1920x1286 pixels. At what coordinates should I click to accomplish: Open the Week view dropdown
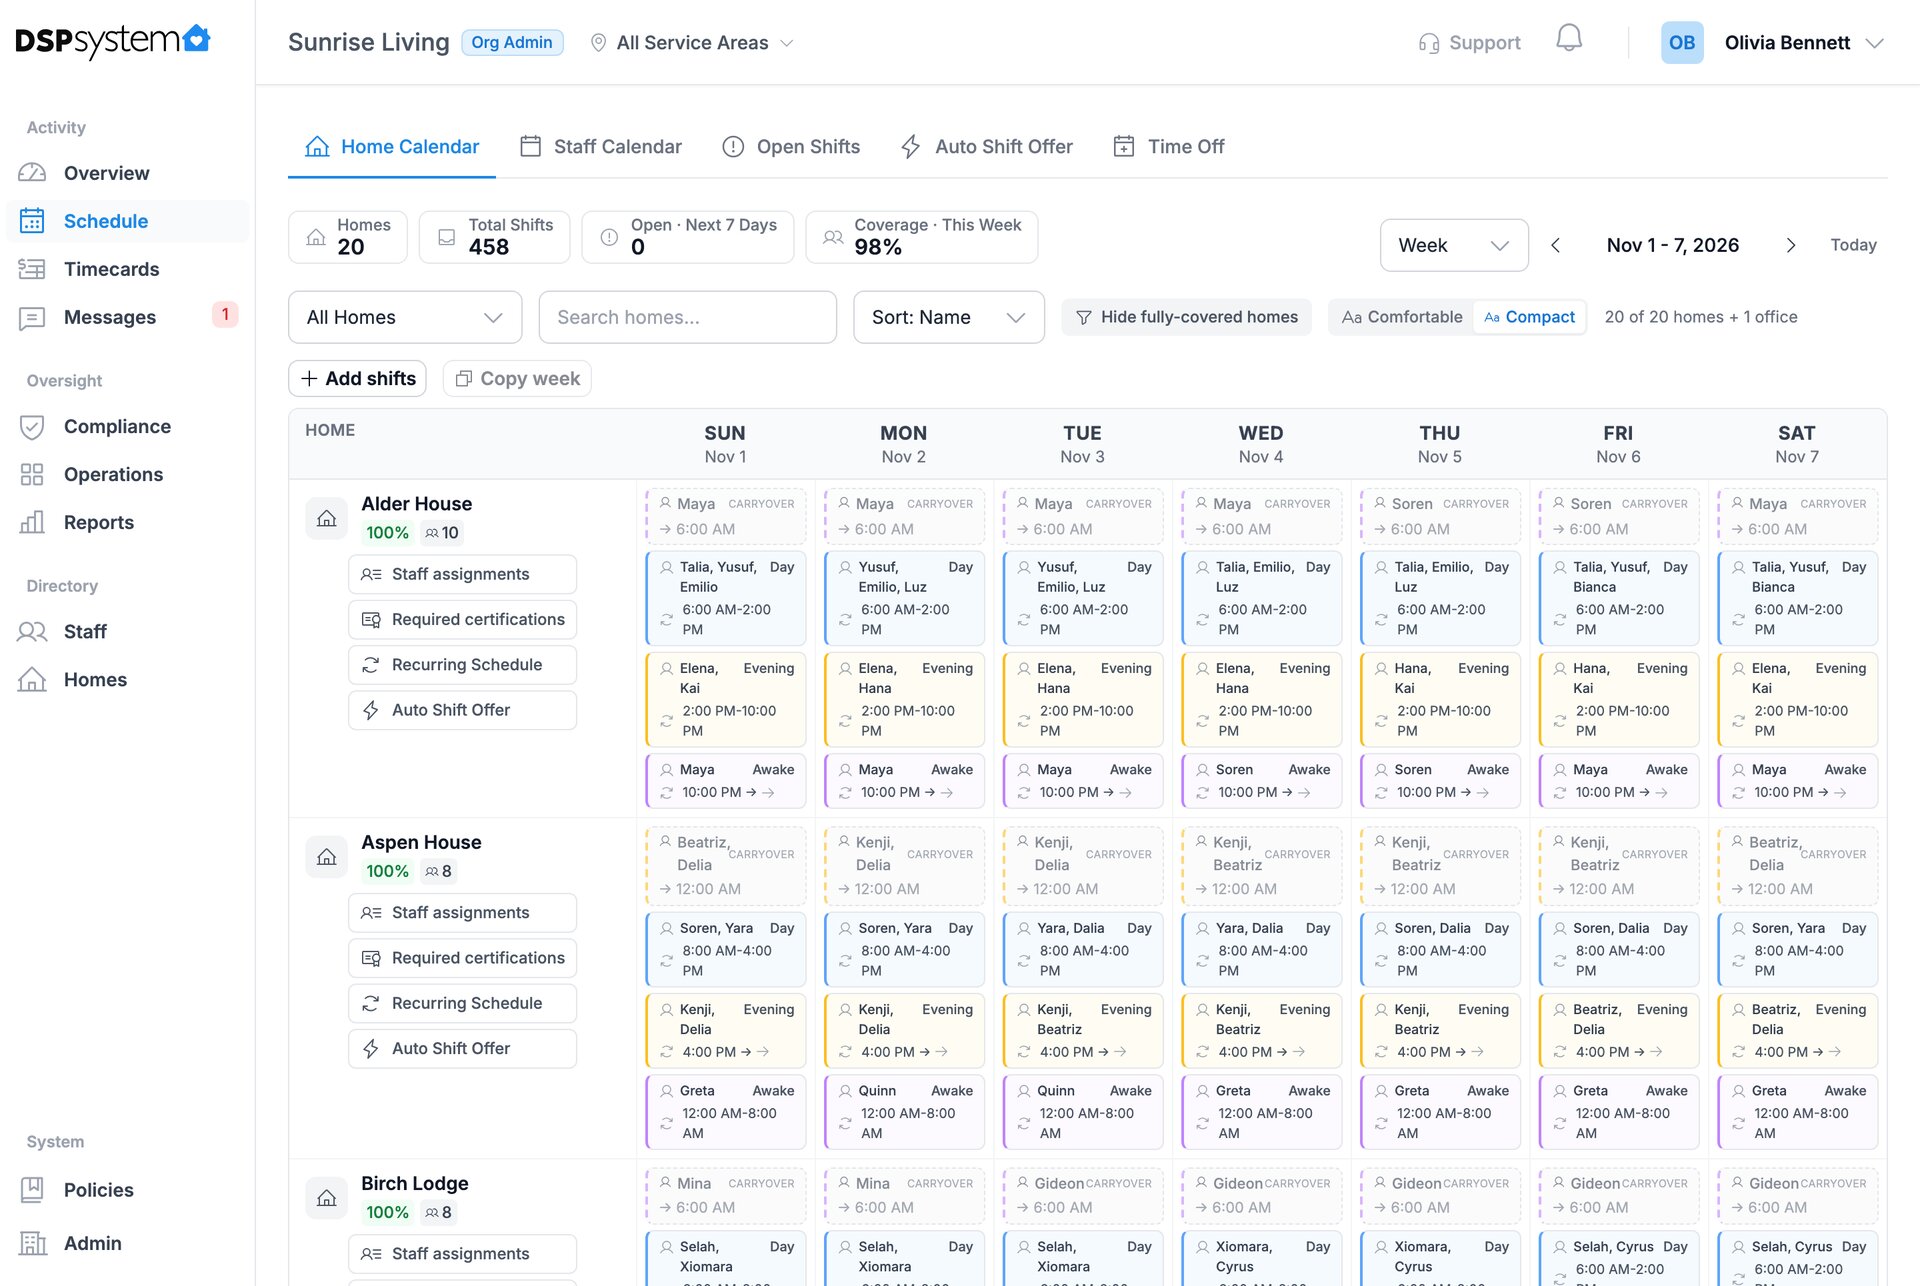coord(1454,245)
